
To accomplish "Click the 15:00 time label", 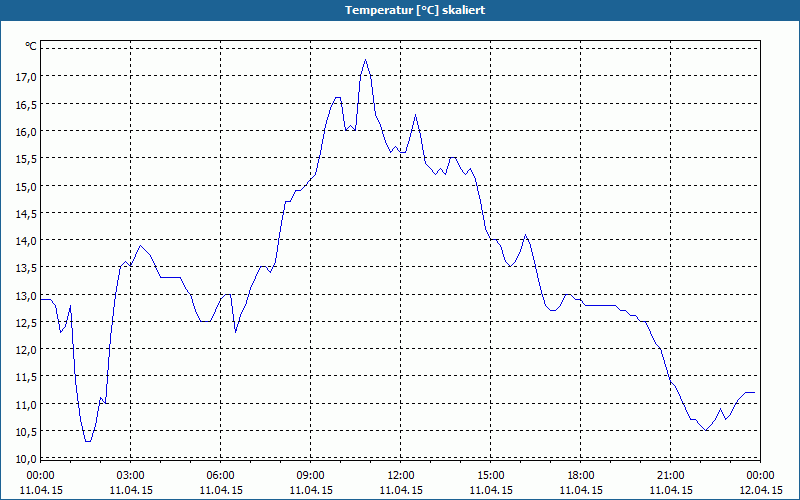I will pyautogui.click(x=490, y=476).
